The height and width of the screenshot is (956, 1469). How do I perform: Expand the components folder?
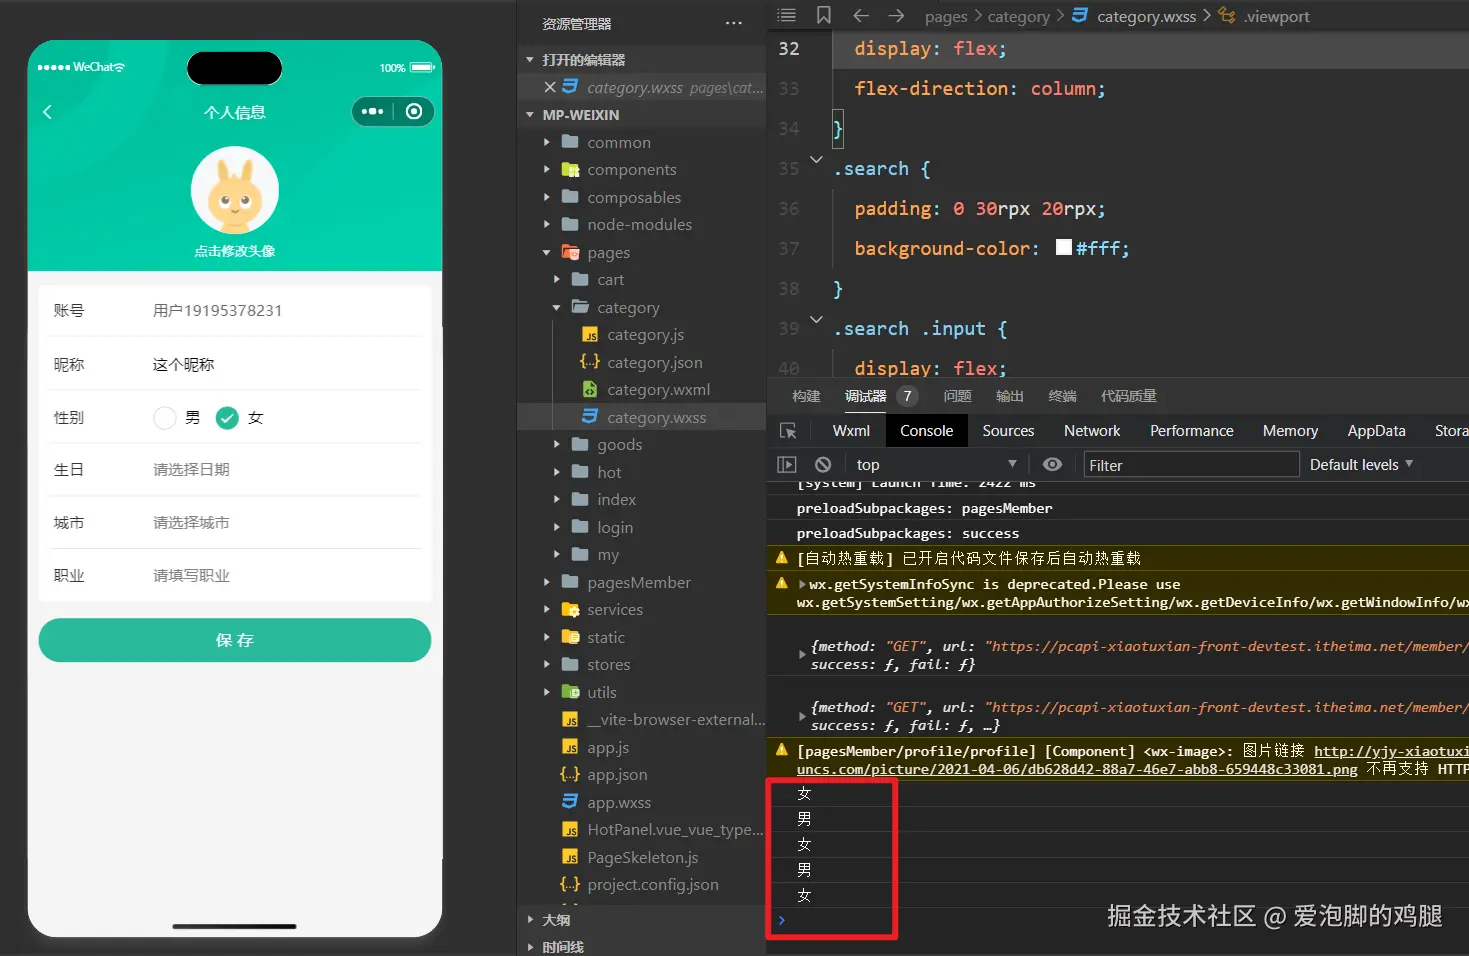(547, 170)
